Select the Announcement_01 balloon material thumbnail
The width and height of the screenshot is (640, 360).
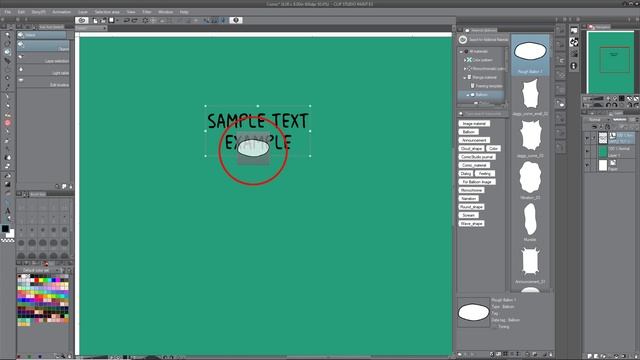[530, 262]
